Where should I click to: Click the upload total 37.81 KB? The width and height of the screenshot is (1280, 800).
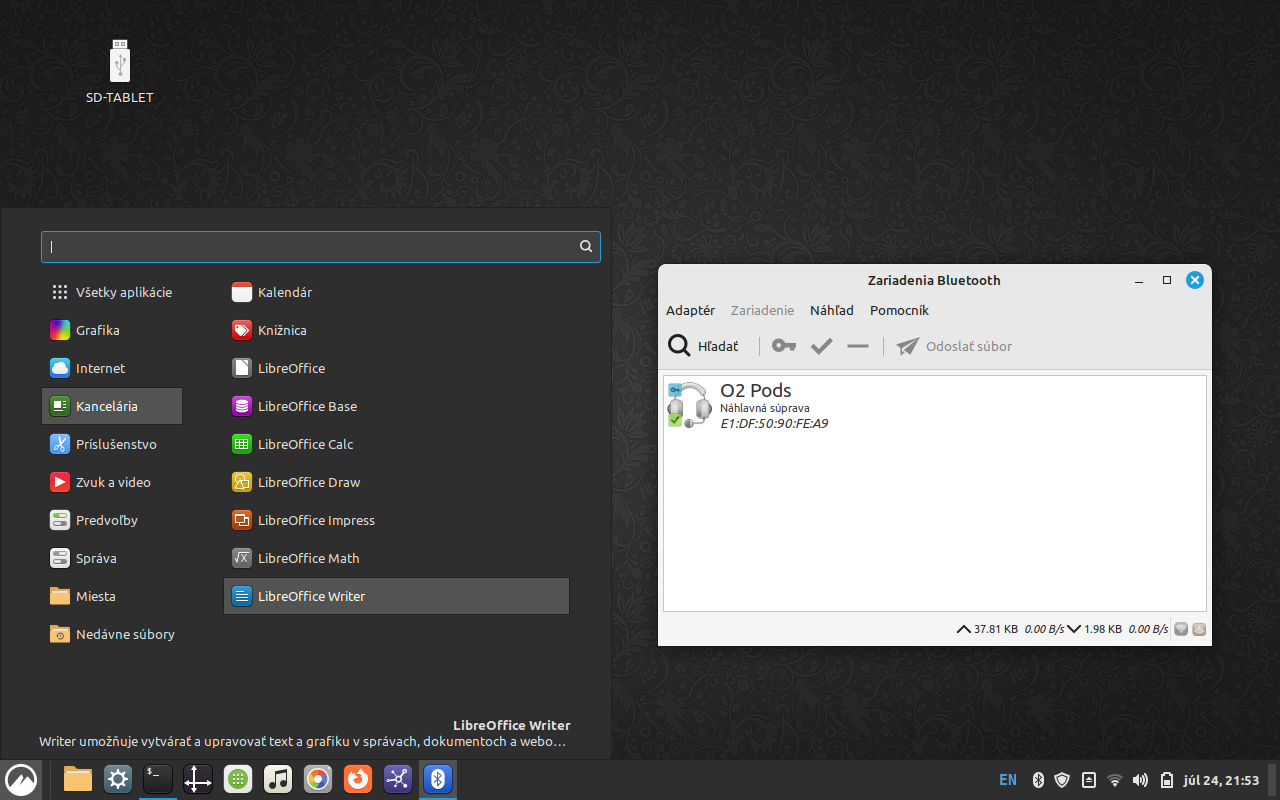pos(995,629)
